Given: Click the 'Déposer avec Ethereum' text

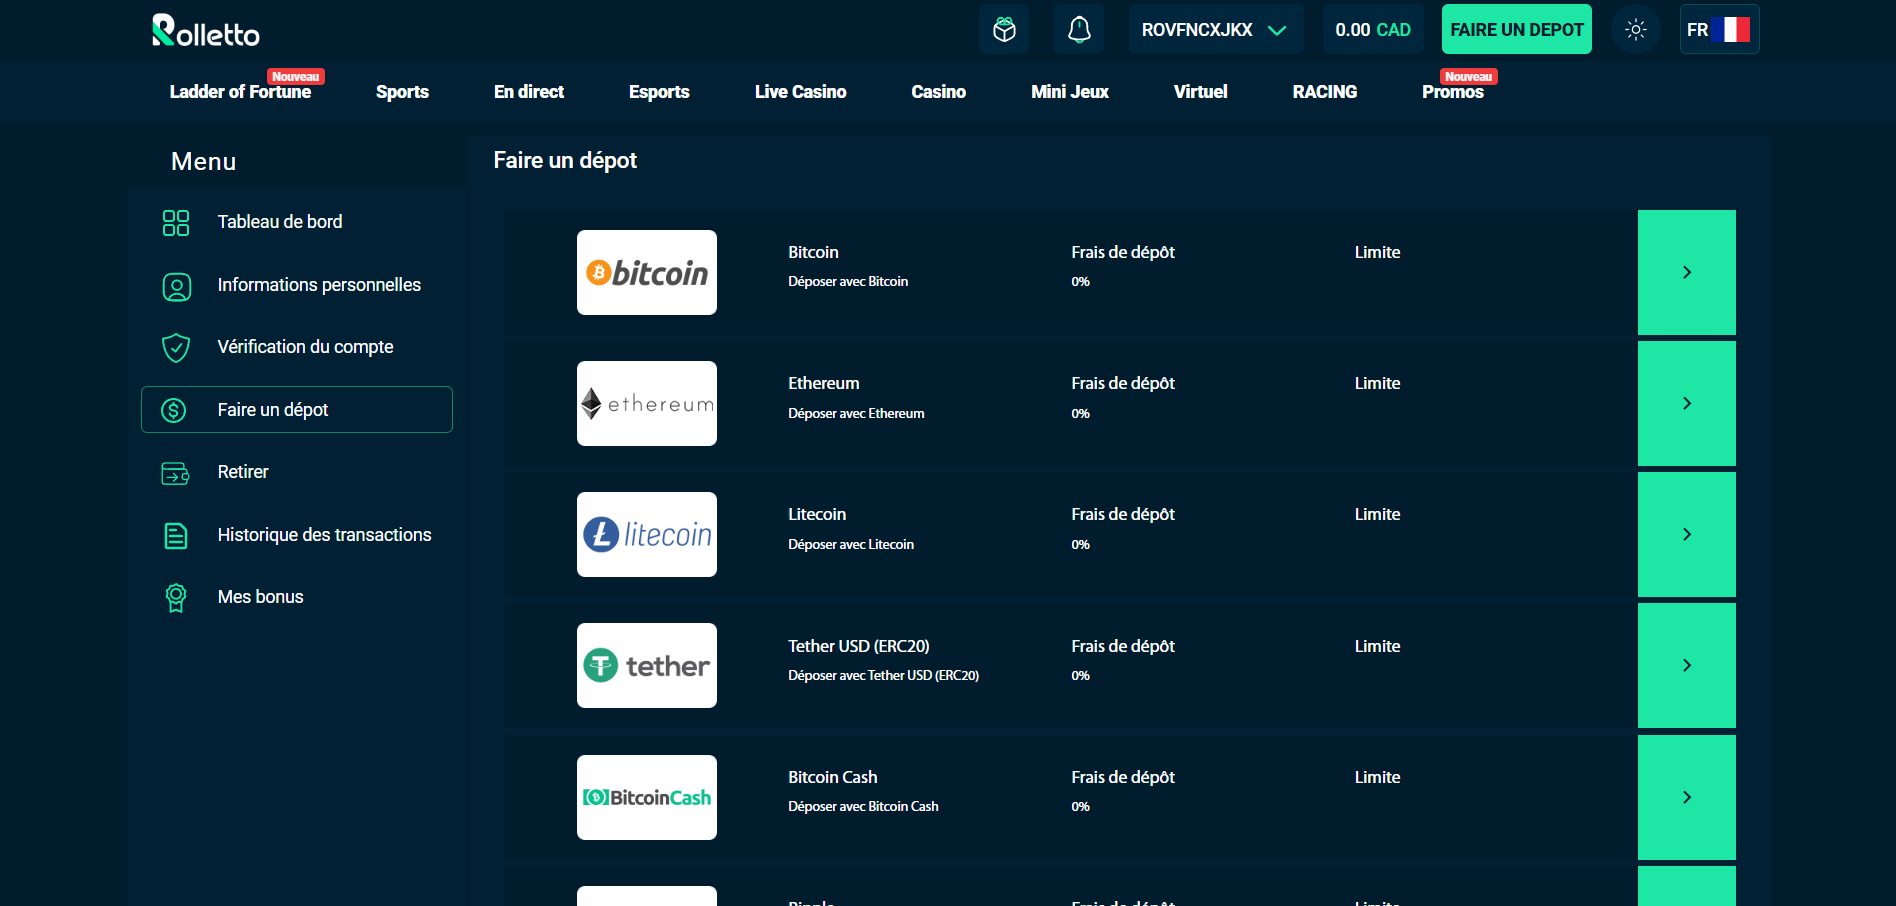Looking at the screenshot, I should [856, 413].
